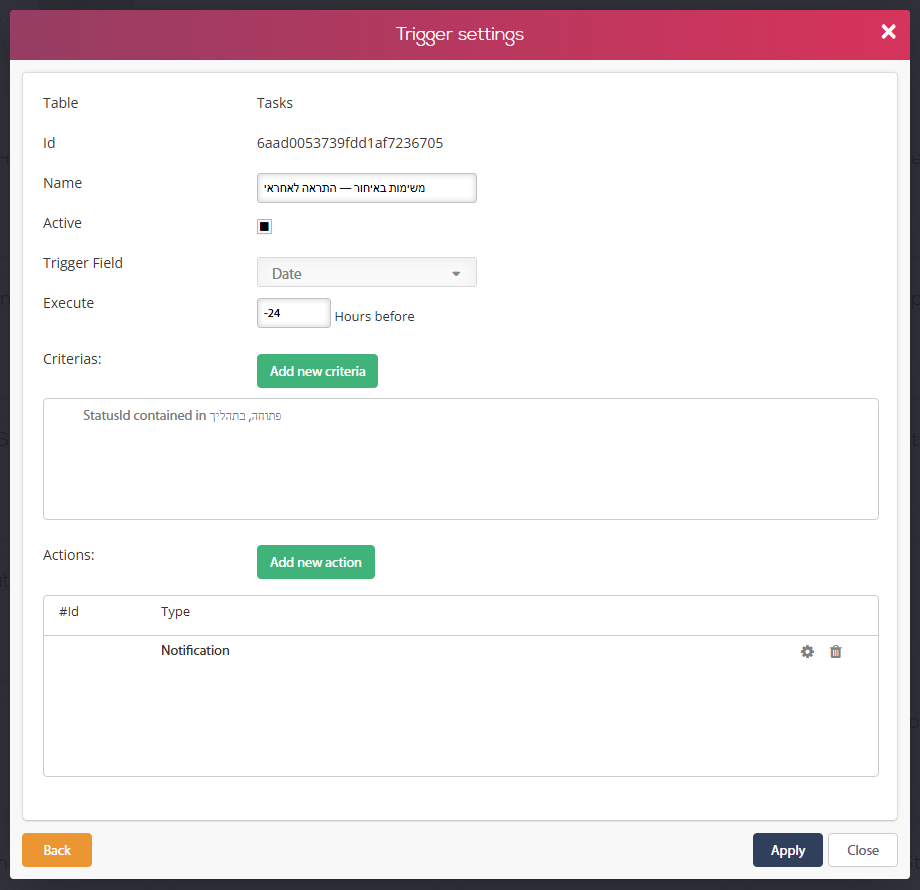Screen dimensions: 920x890
Task: Click the trigger Id value 6aad0053739fdd1af7236705
Action: (350, 143)
